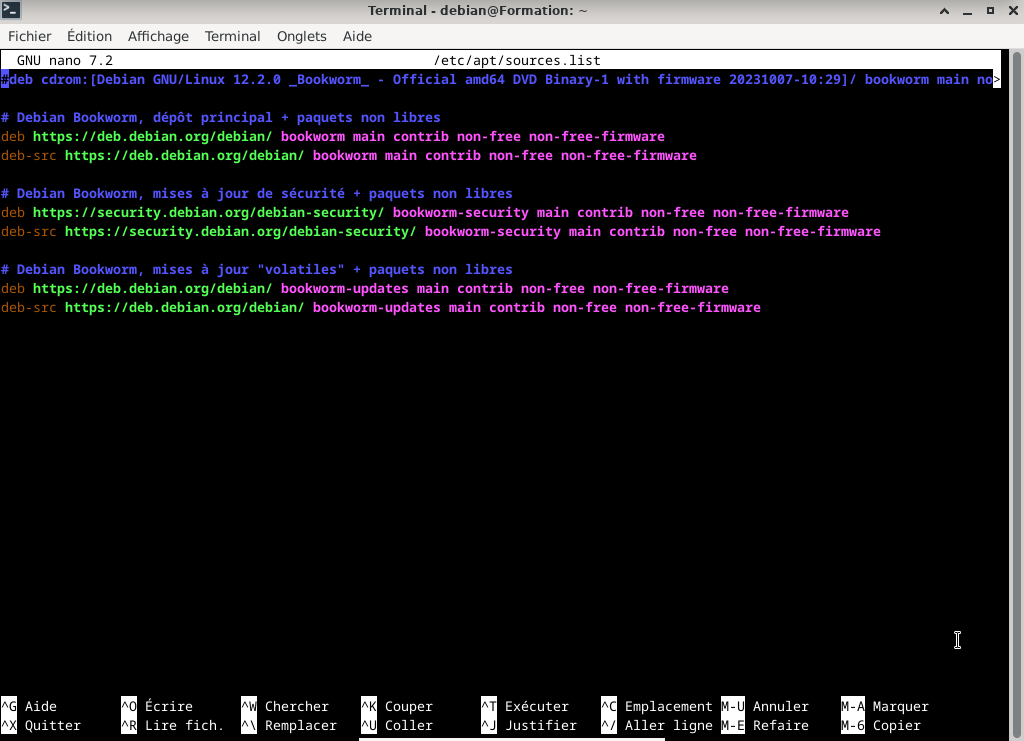
Task: Click the ^X Quitter shortcut hint
Action: [41, 725]
